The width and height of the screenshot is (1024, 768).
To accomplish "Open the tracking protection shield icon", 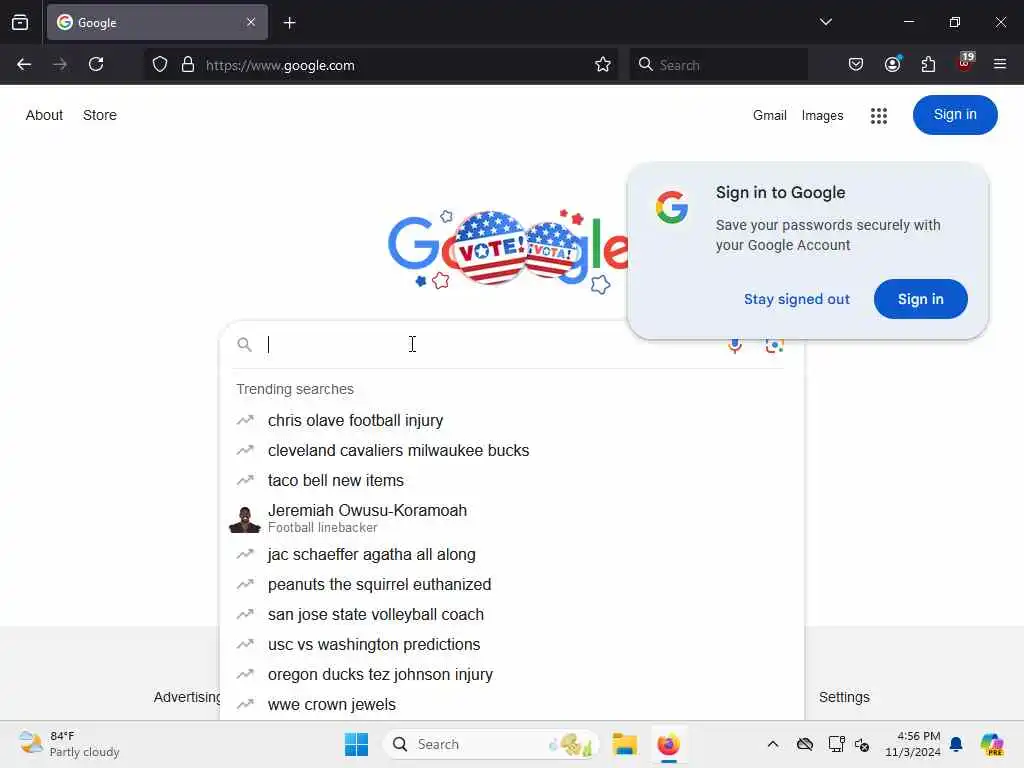I will point(160,65).
